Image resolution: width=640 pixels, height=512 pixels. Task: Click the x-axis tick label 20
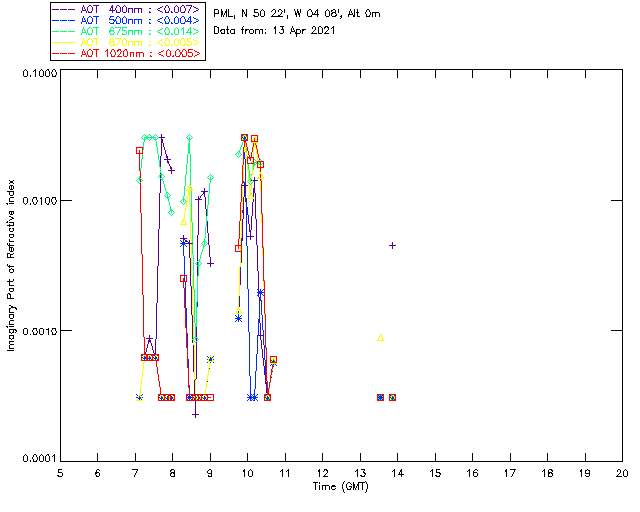point(622,473)
